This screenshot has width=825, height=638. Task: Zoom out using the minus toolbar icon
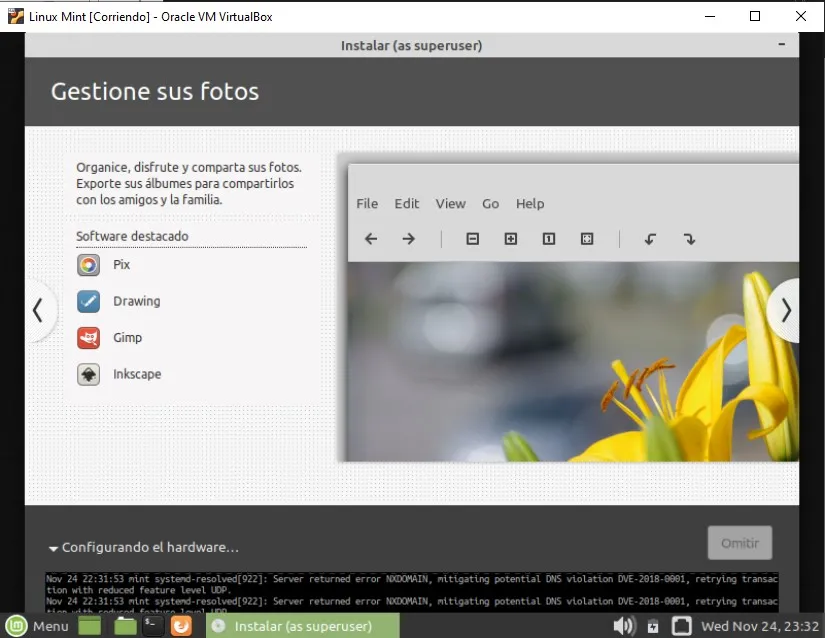[473, 239]
